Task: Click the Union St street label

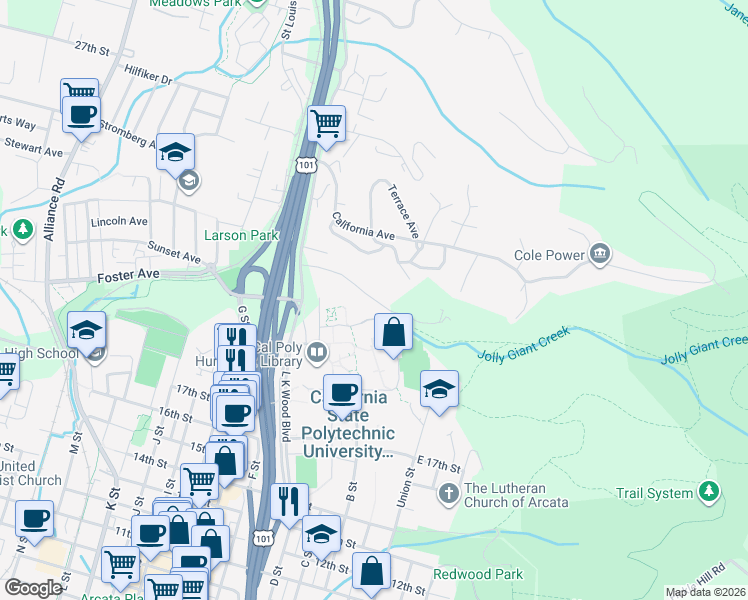Action: (x=405, y=487)
